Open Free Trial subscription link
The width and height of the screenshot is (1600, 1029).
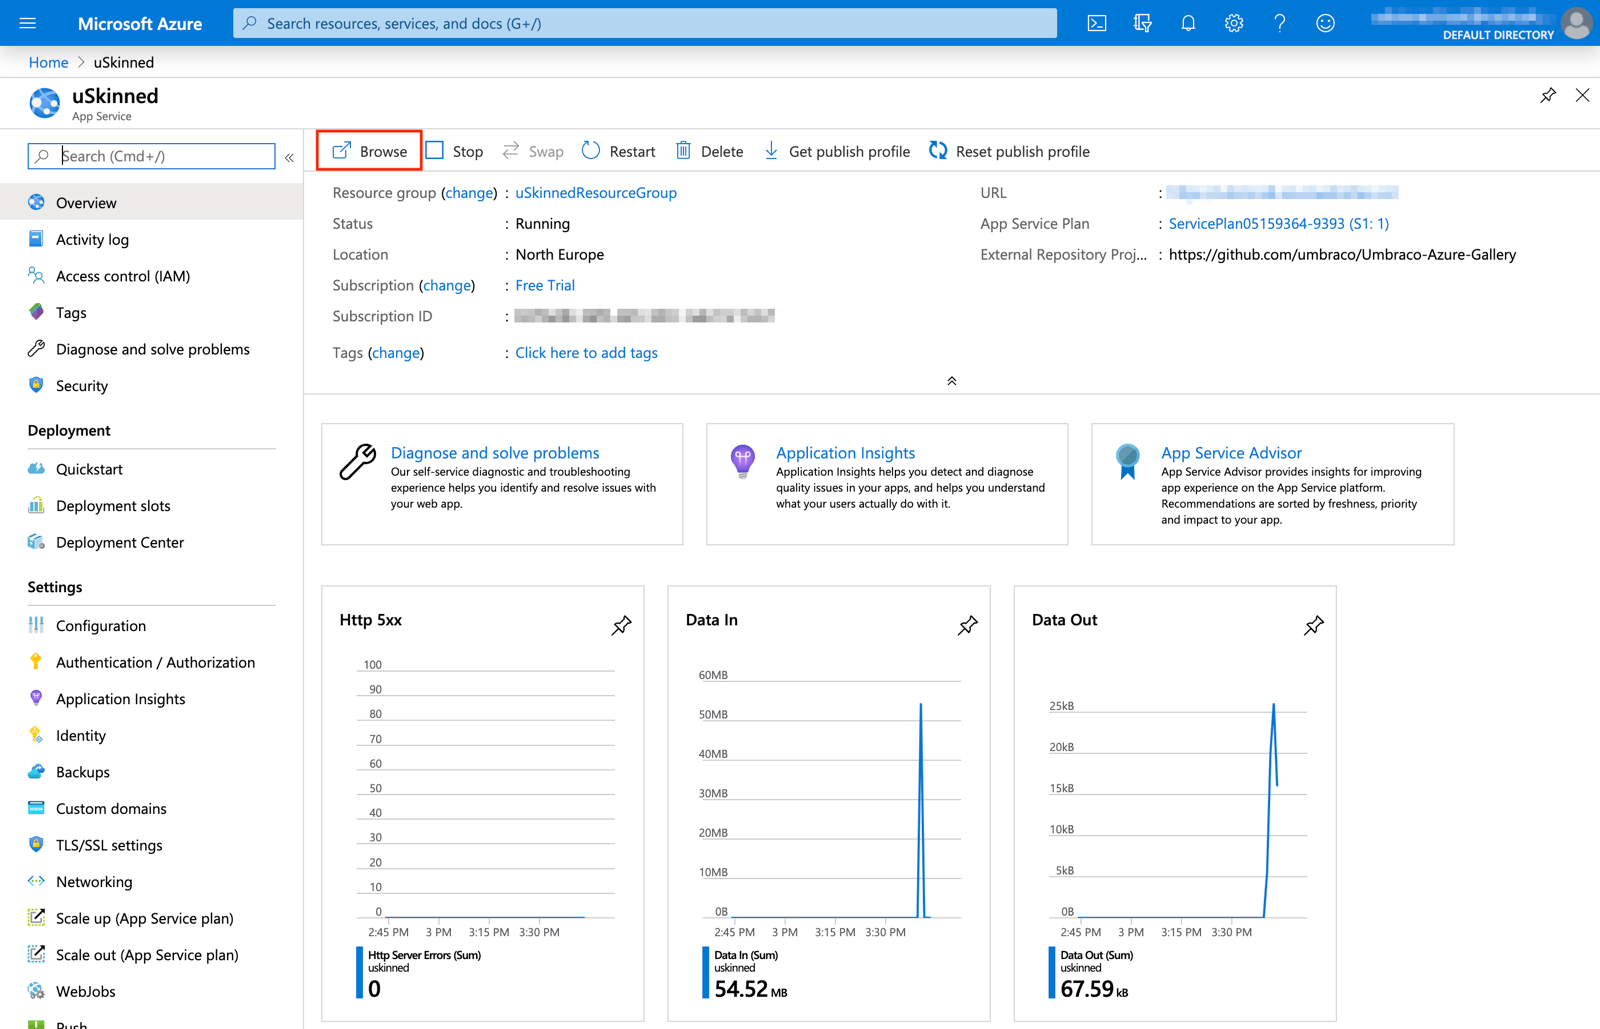pos(545,285)
